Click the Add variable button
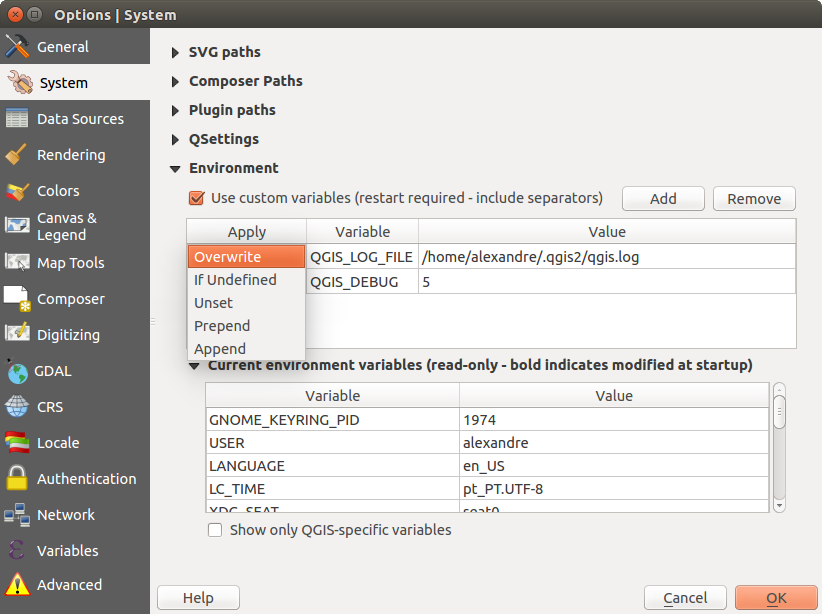Screen dimensions: 822x614 click(x=663, y=199)
